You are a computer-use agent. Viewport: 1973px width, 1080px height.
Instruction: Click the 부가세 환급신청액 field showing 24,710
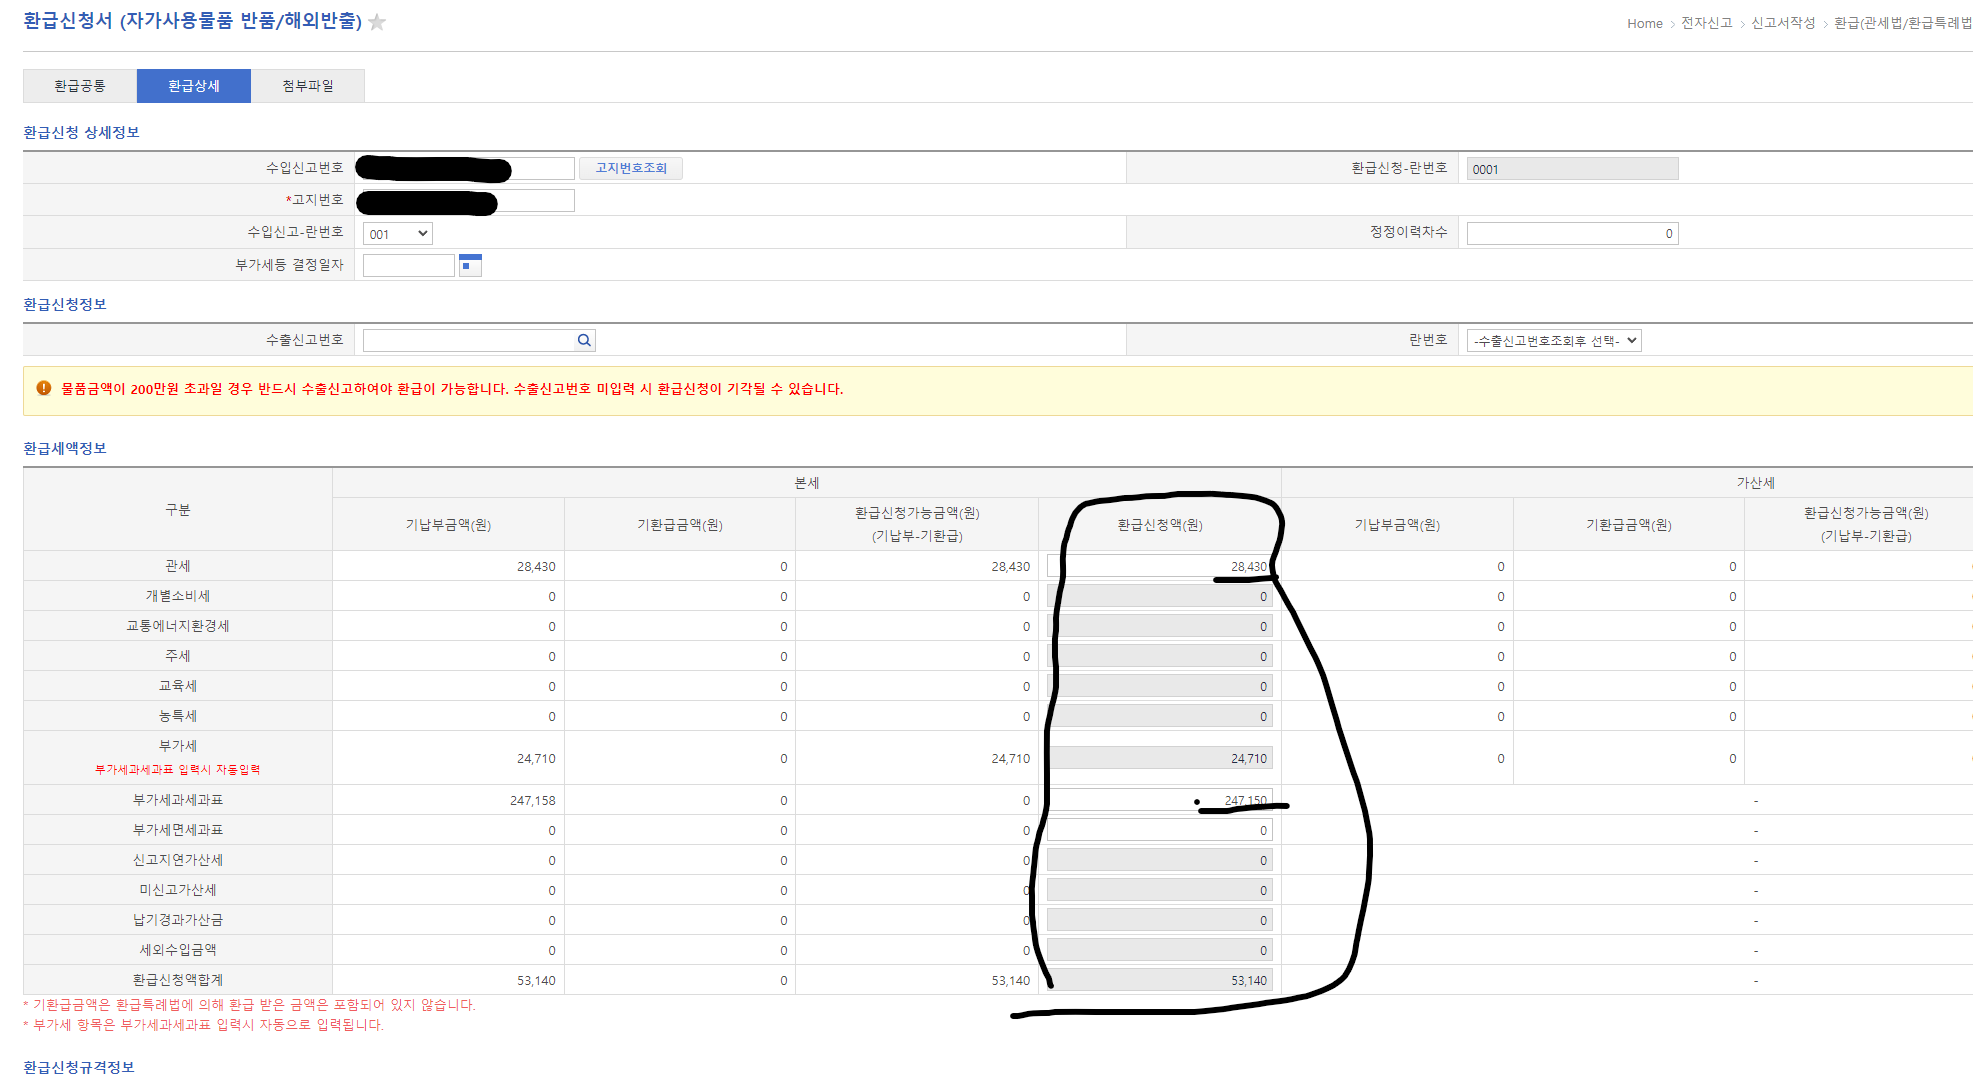tap(1159, 758)
